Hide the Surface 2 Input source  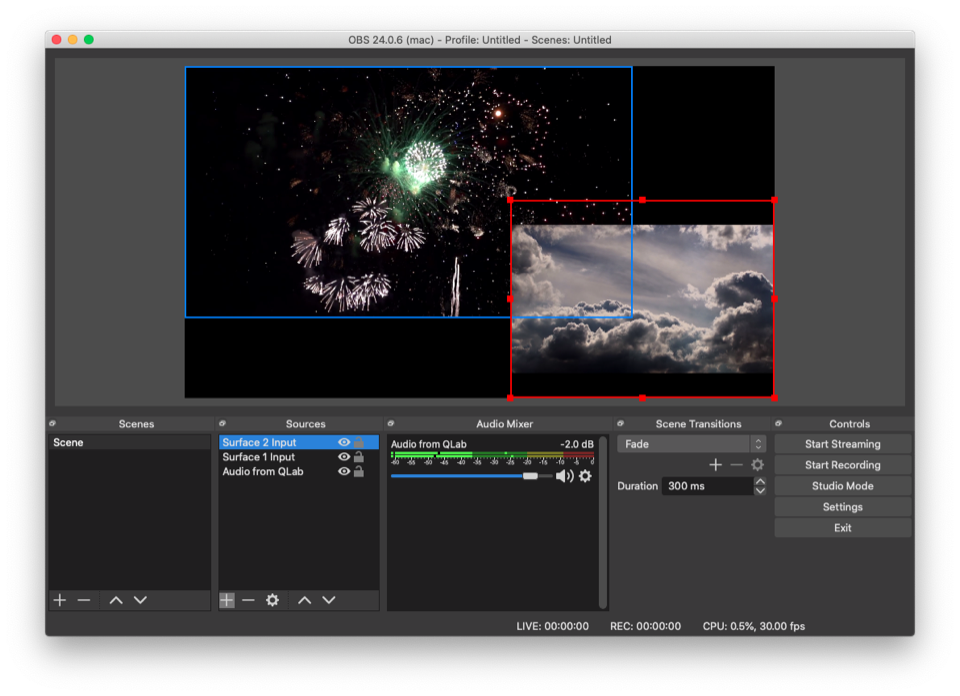(x=344, y=442)
